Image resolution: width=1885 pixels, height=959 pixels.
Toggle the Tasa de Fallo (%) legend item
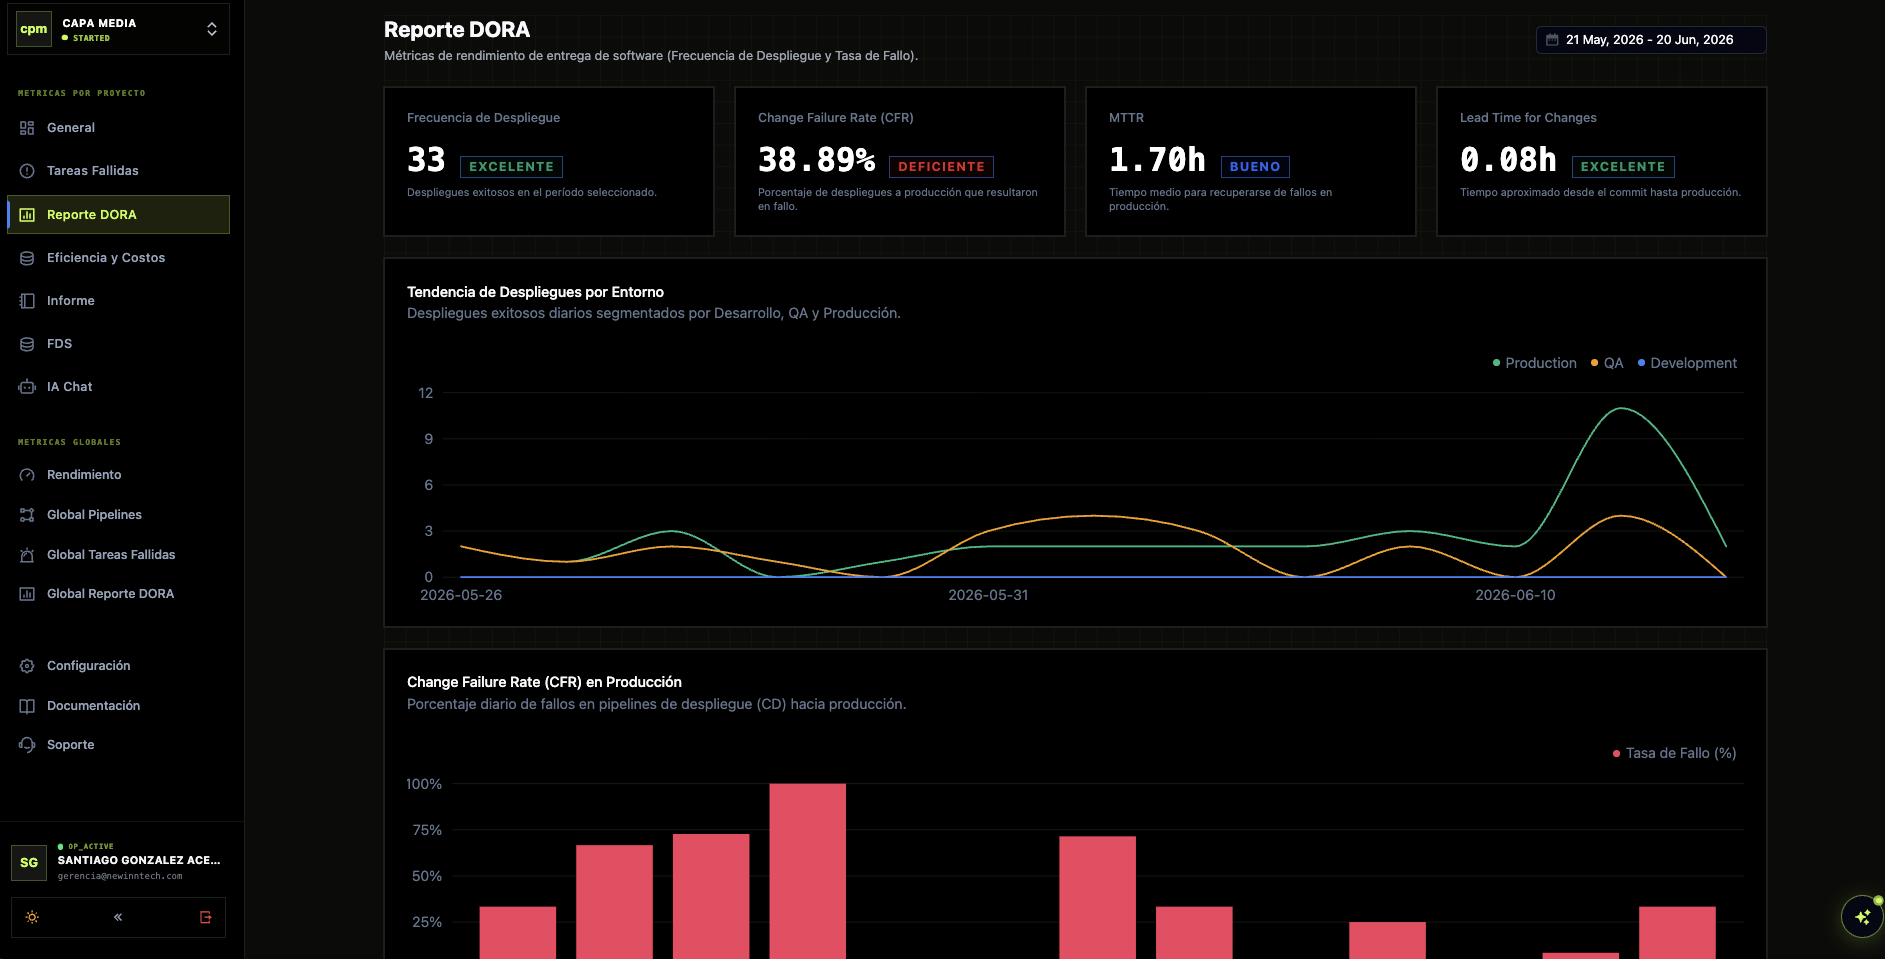coord(1675,753)
